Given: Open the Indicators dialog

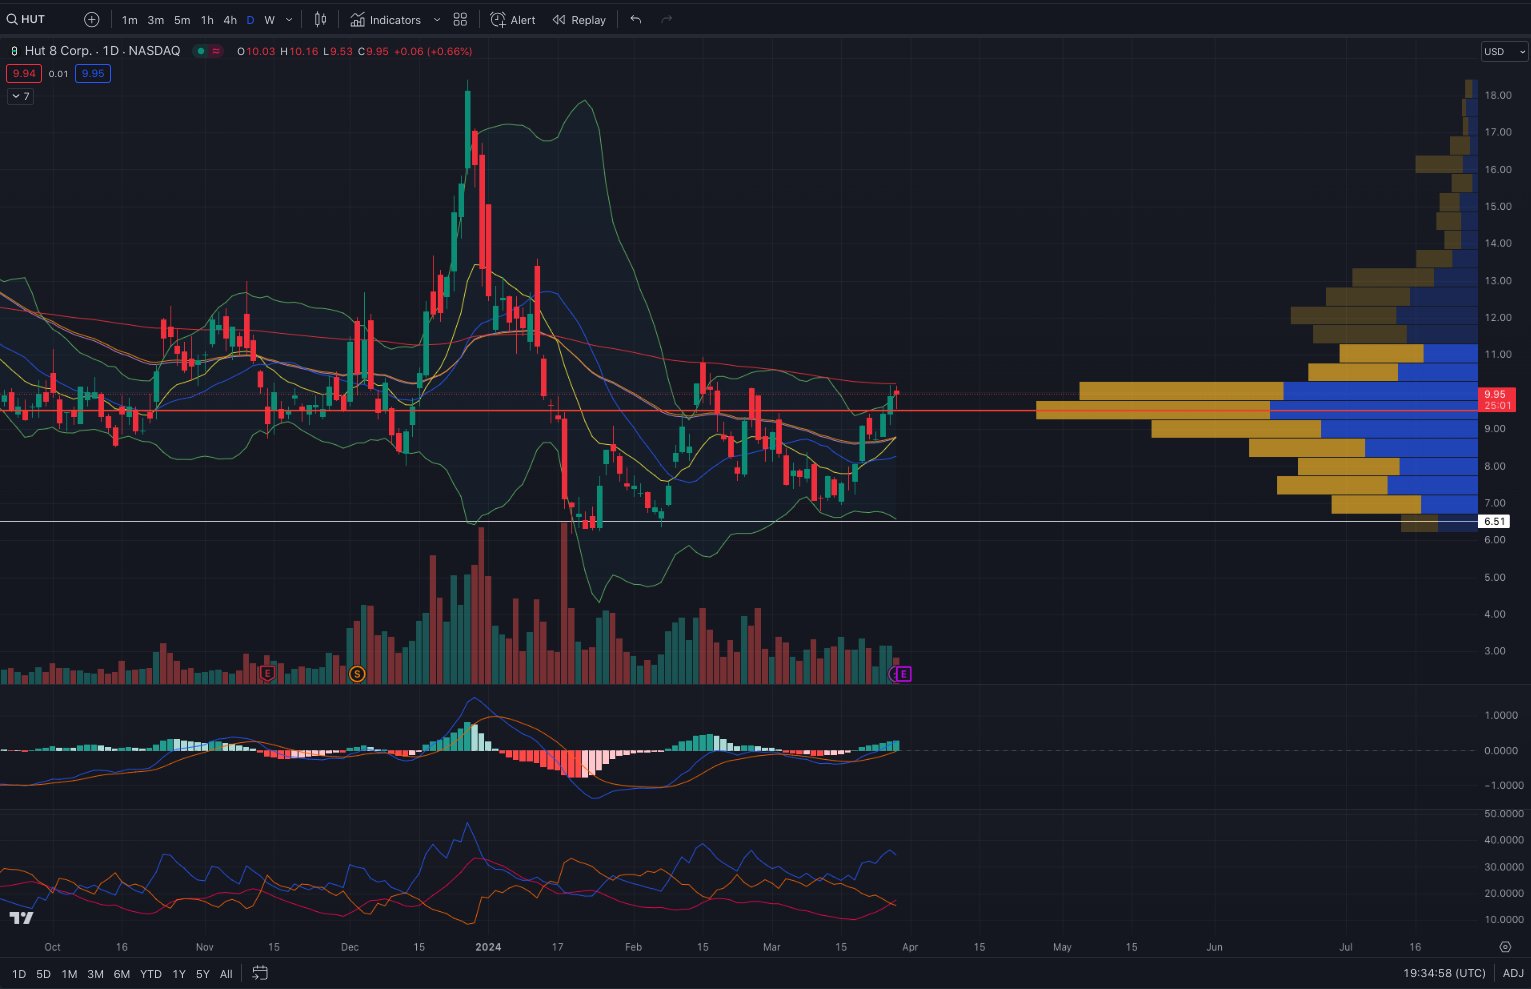Looking at the screenshot, I should click(x=386, y=19).
